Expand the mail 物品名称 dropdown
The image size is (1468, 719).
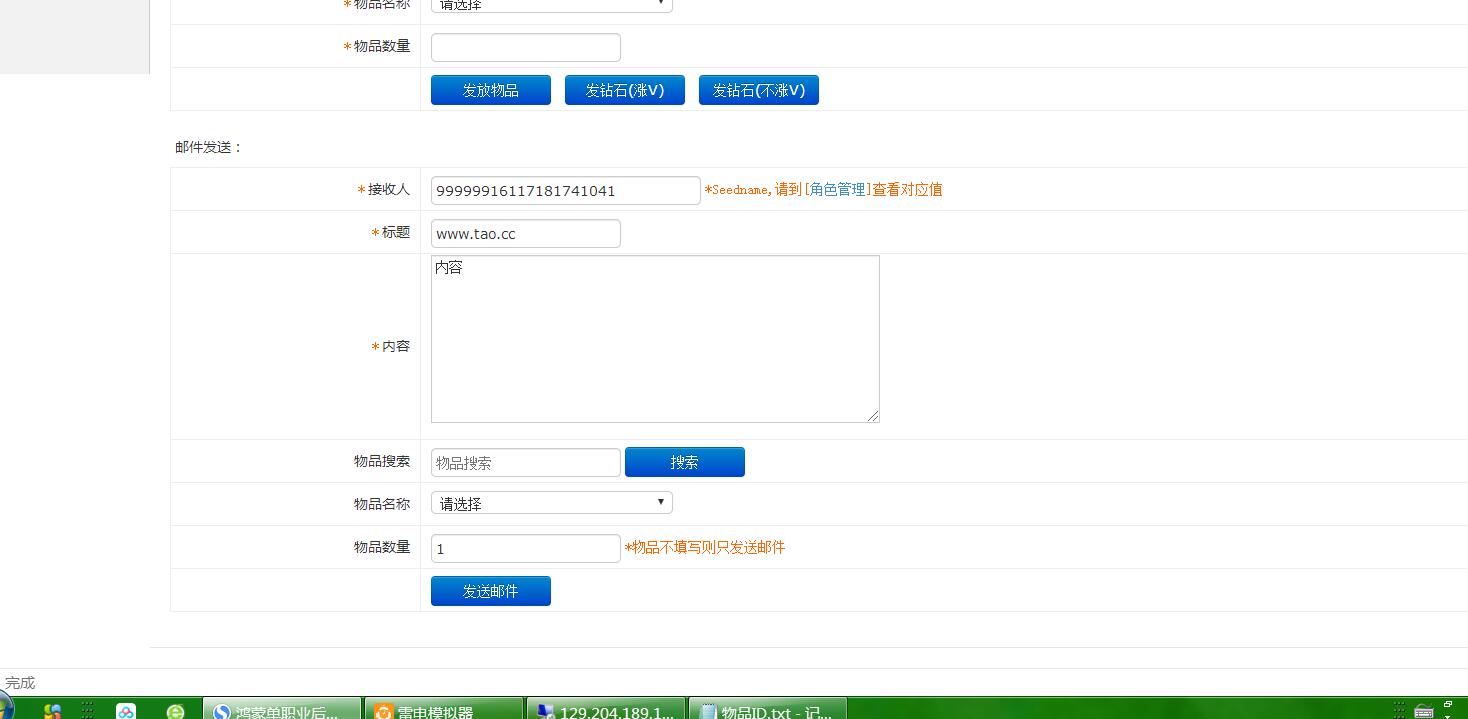(551, 503)
